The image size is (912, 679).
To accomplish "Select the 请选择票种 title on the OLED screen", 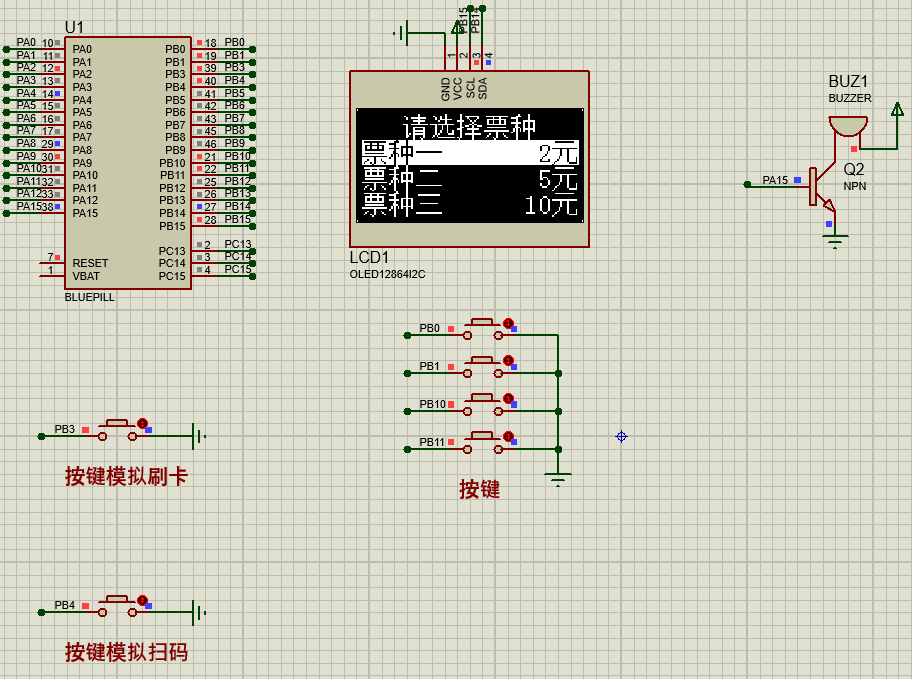I will point(470,123).
